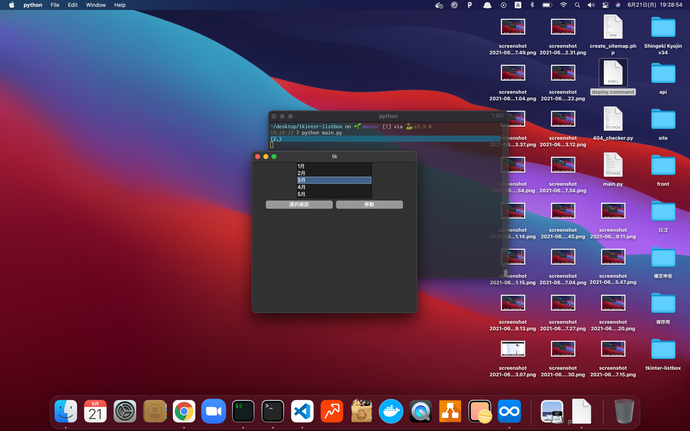Open the Help menu
Image resolution: width=690 pixels, height=431 pixels.
click(x=120, y=5)
